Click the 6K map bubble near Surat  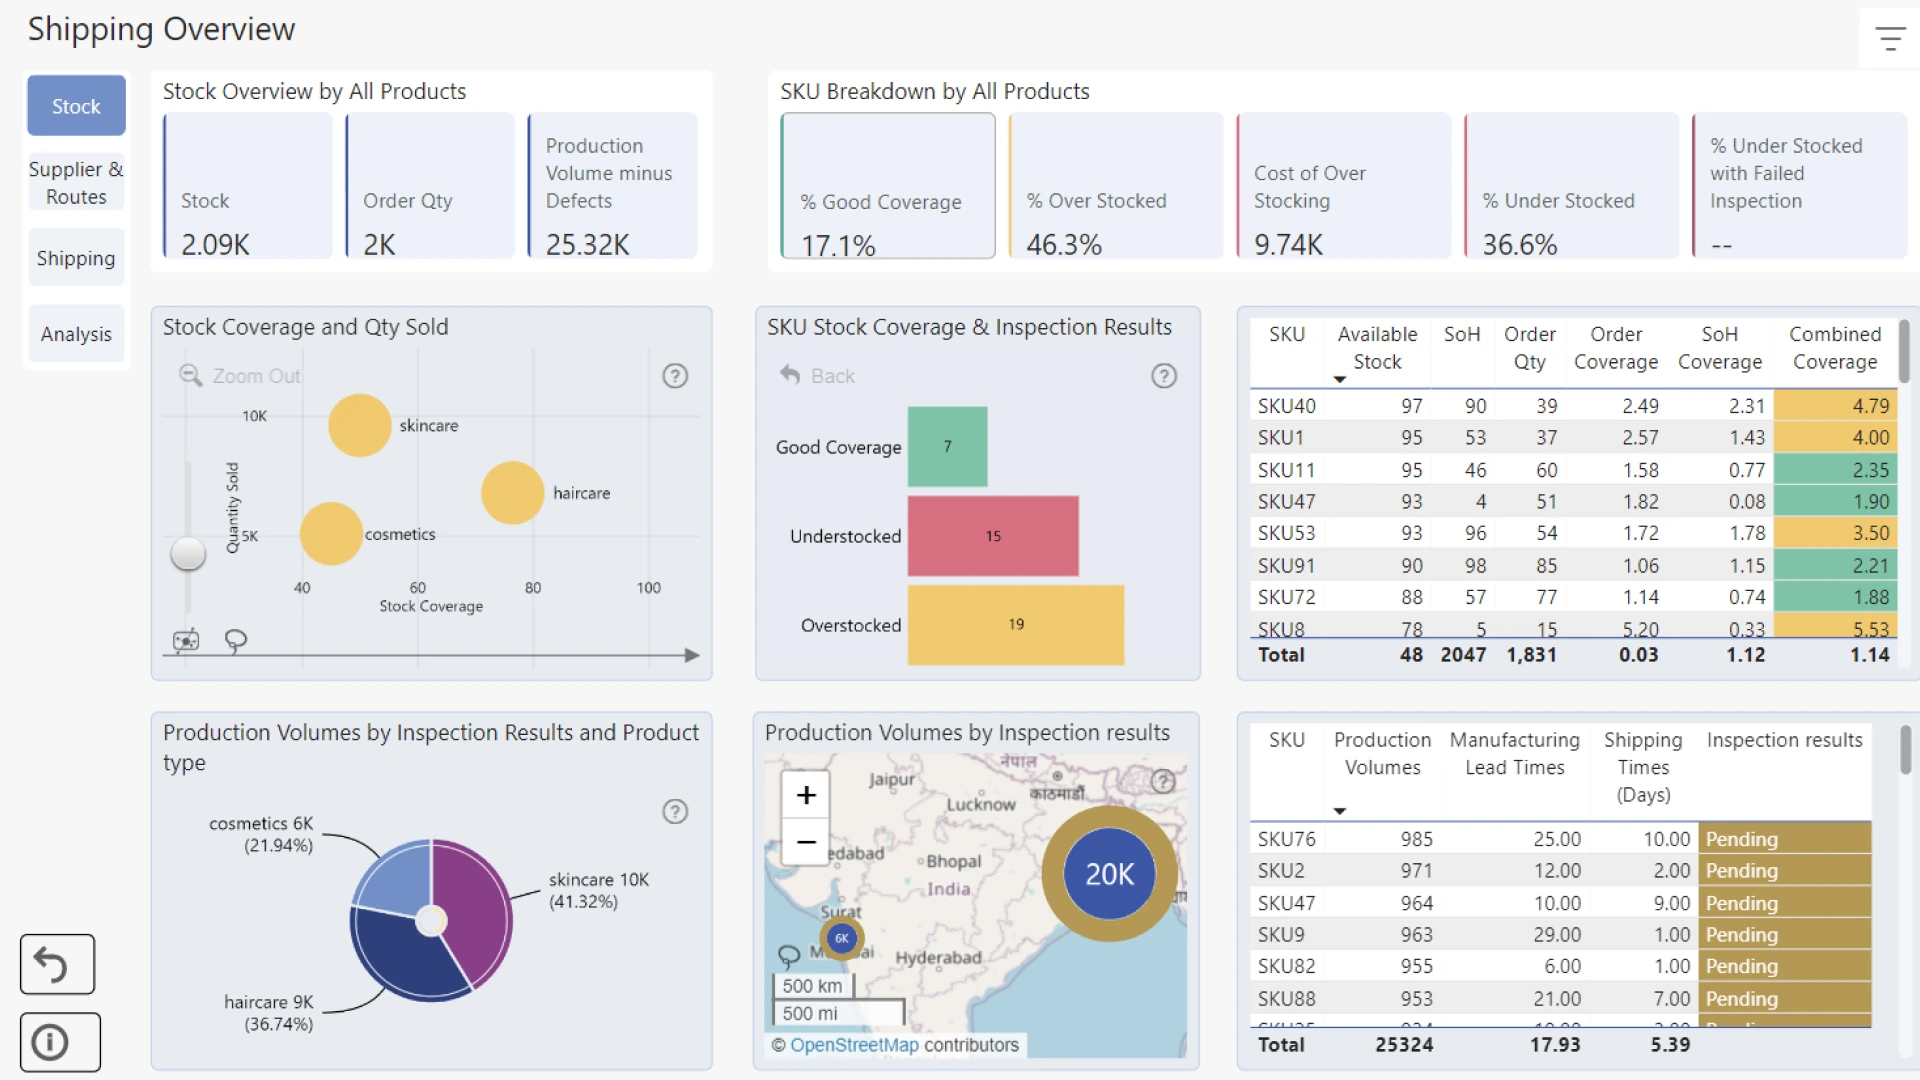[842, 938]
